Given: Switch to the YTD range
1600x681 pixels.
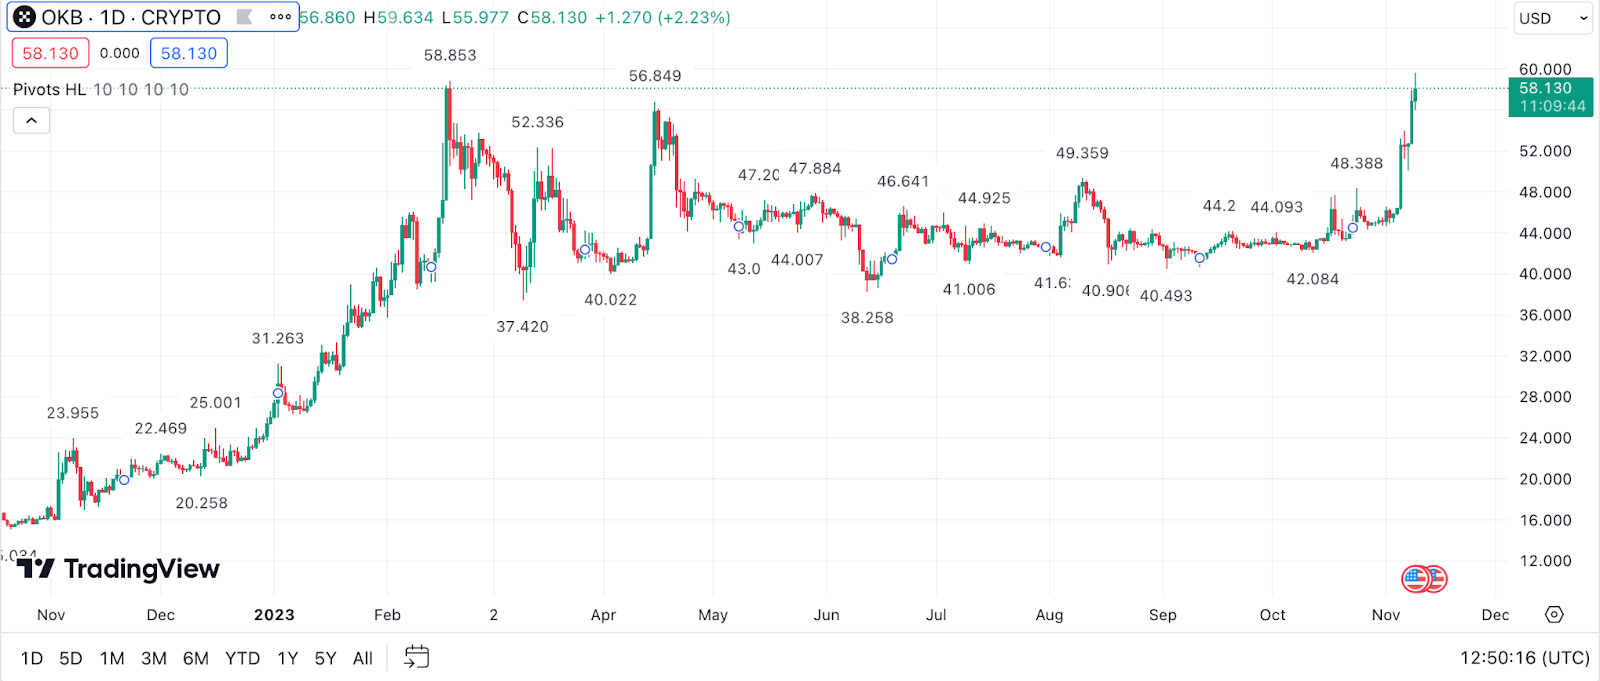Looking at the screenshot, I should pyautogui.click(x=242, y=658).
